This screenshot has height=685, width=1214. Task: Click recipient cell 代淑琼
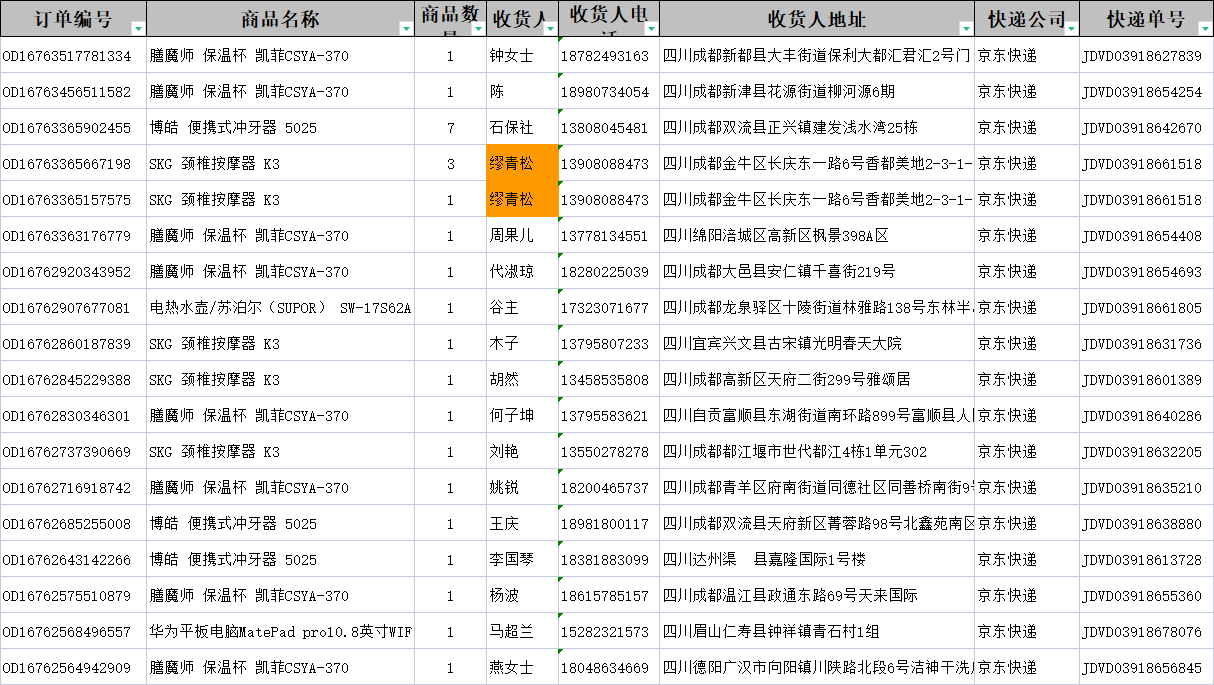tap(522, 271)
